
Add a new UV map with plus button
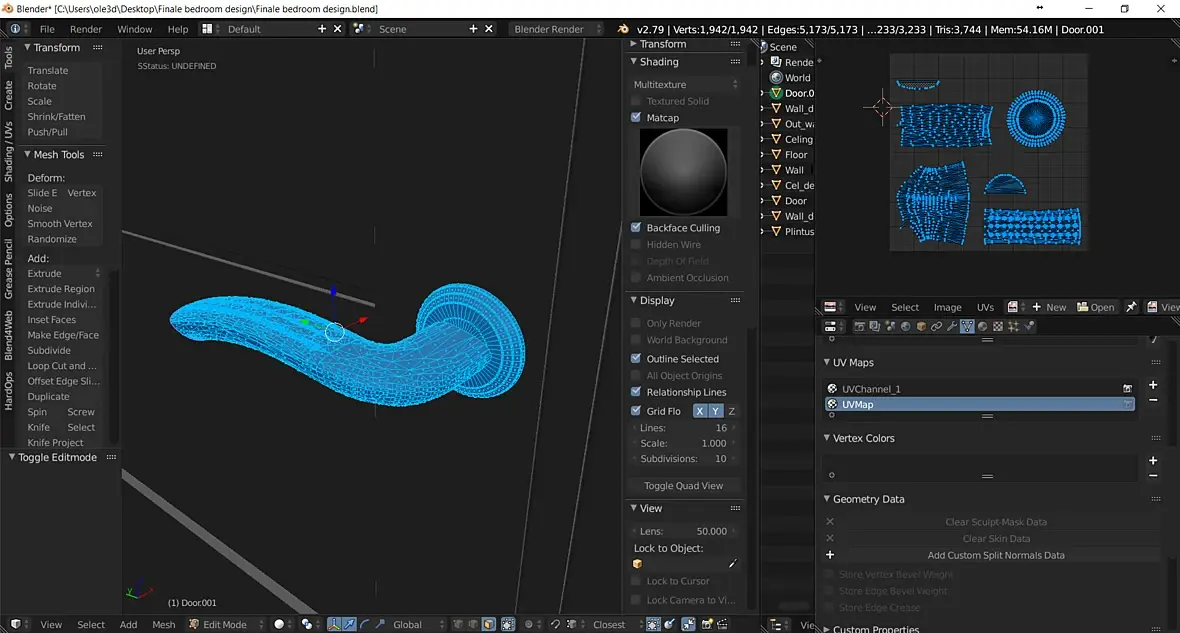[1153, 384]
